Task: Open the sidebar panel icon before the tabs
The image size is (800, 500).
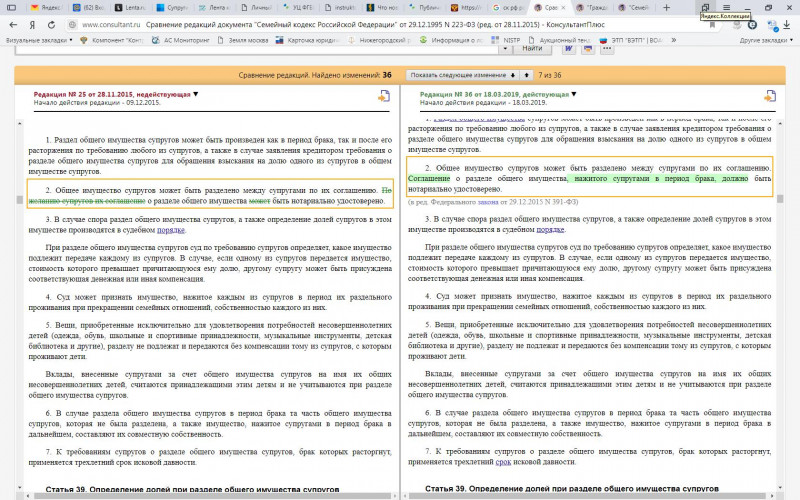Action: (x=11, y=8)
